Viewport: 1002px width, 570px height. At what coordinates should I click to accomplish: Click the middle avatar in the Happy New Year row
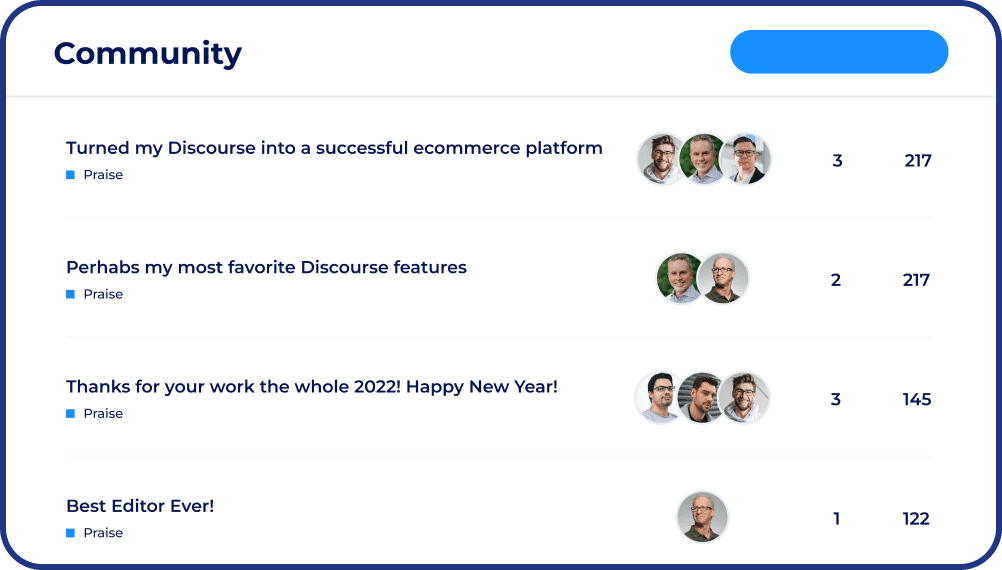(x=702, y=398)
